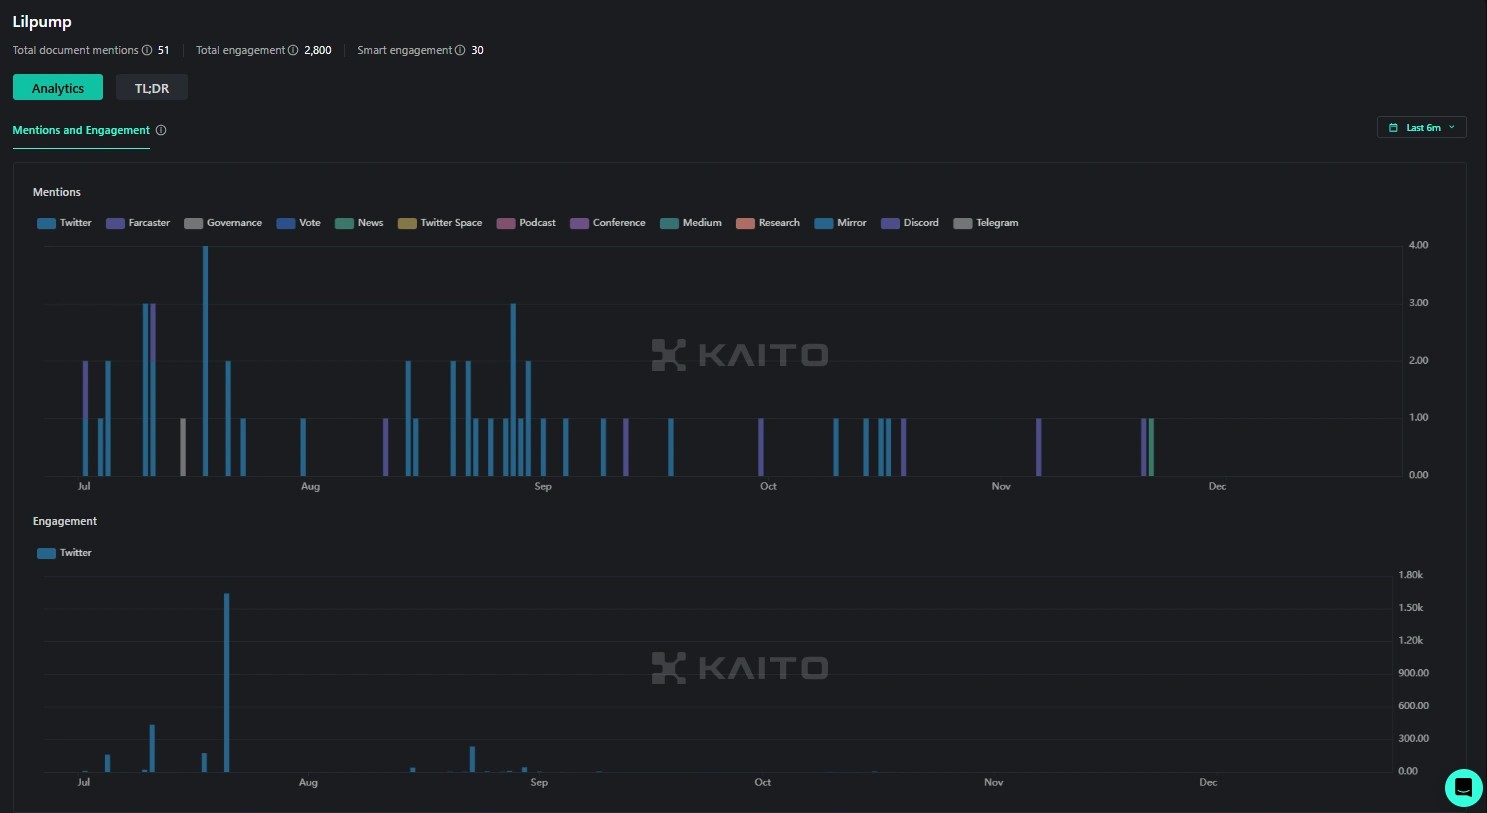Click the Oct label on Mentions chart axis

768,486
